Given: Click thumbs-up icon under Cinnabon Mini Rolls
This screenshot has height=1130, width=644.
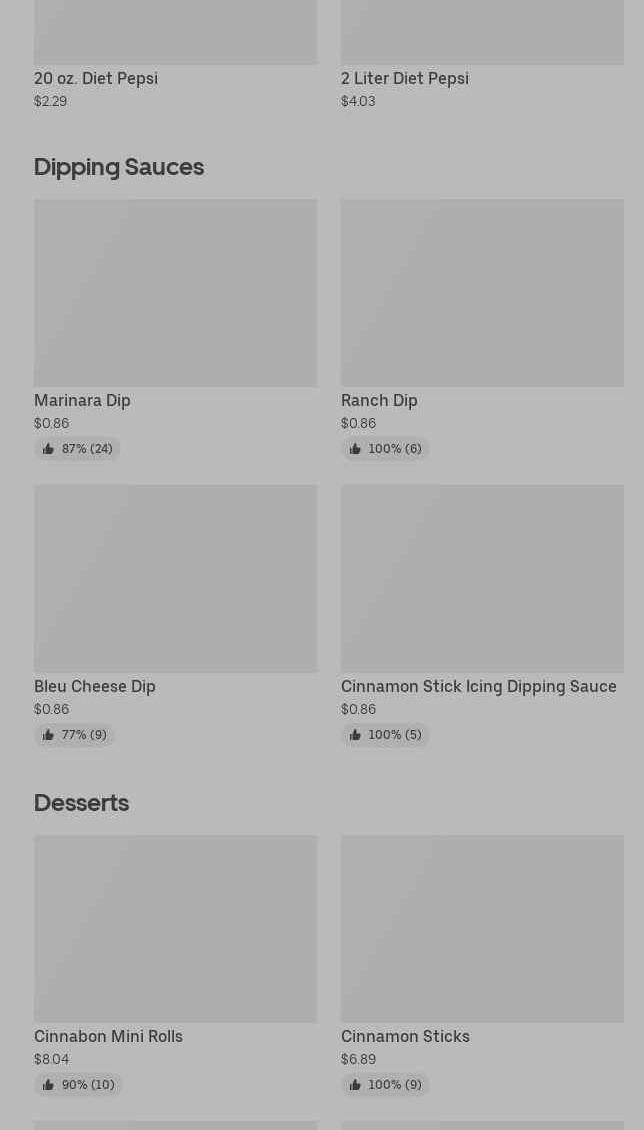Looking at the screenshot, I should 48,1085.
